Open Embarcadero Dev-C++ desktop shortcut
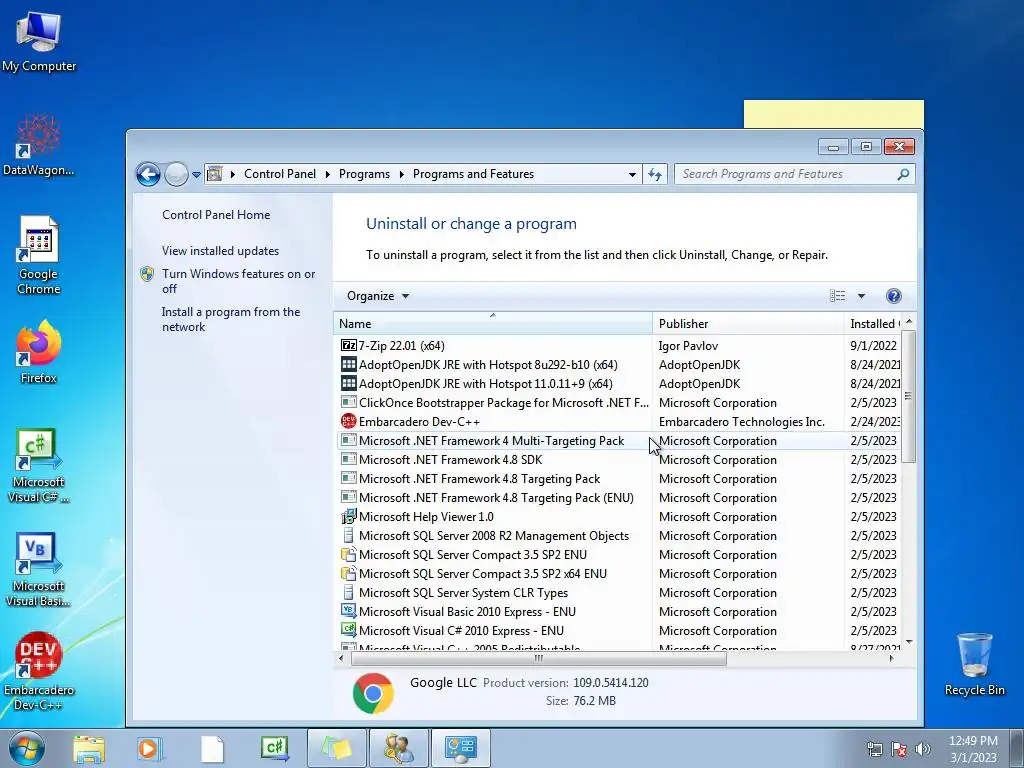Screen dimensions: 1024x768 pos(39,671)
